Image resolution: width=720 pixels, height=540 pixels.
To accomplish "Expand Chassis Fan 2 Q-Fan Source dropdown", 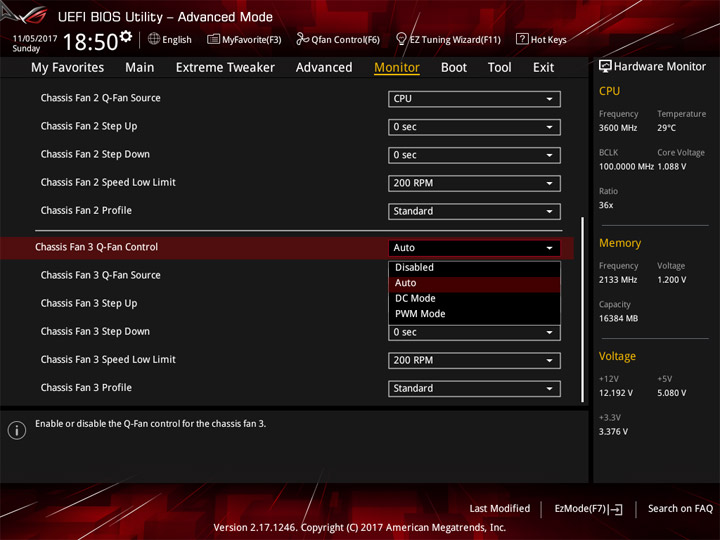I will click(x=474, y=99).
